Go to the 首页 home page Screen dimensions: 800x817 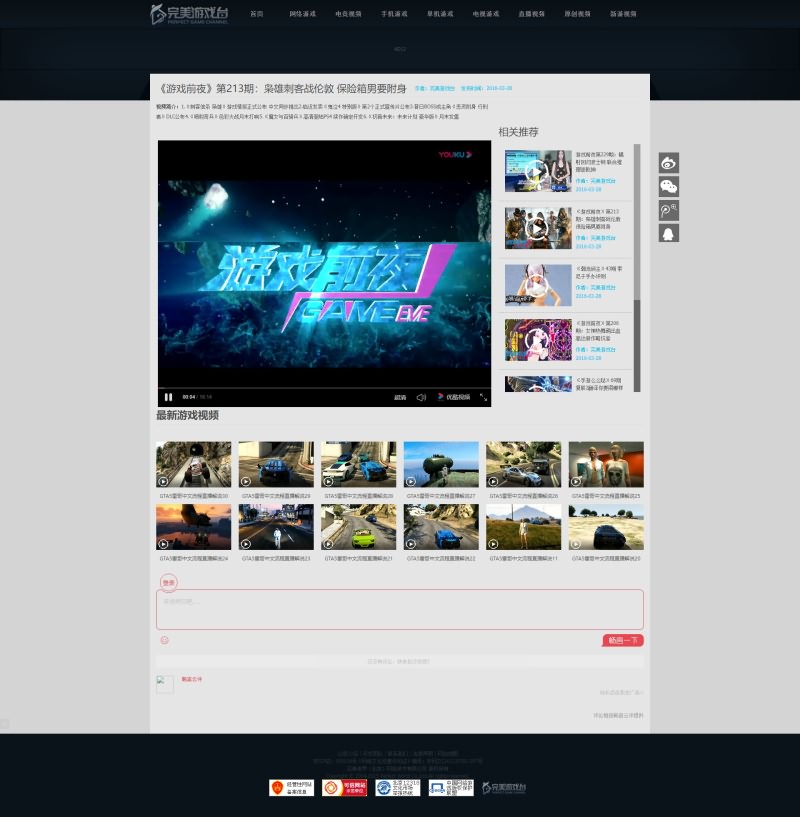tap(256, 14)
